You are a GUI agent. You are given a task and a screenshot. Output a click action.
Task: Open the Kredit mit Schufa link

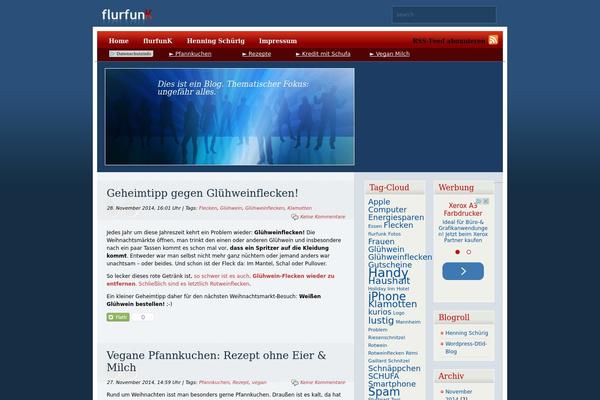click(323, 54)
